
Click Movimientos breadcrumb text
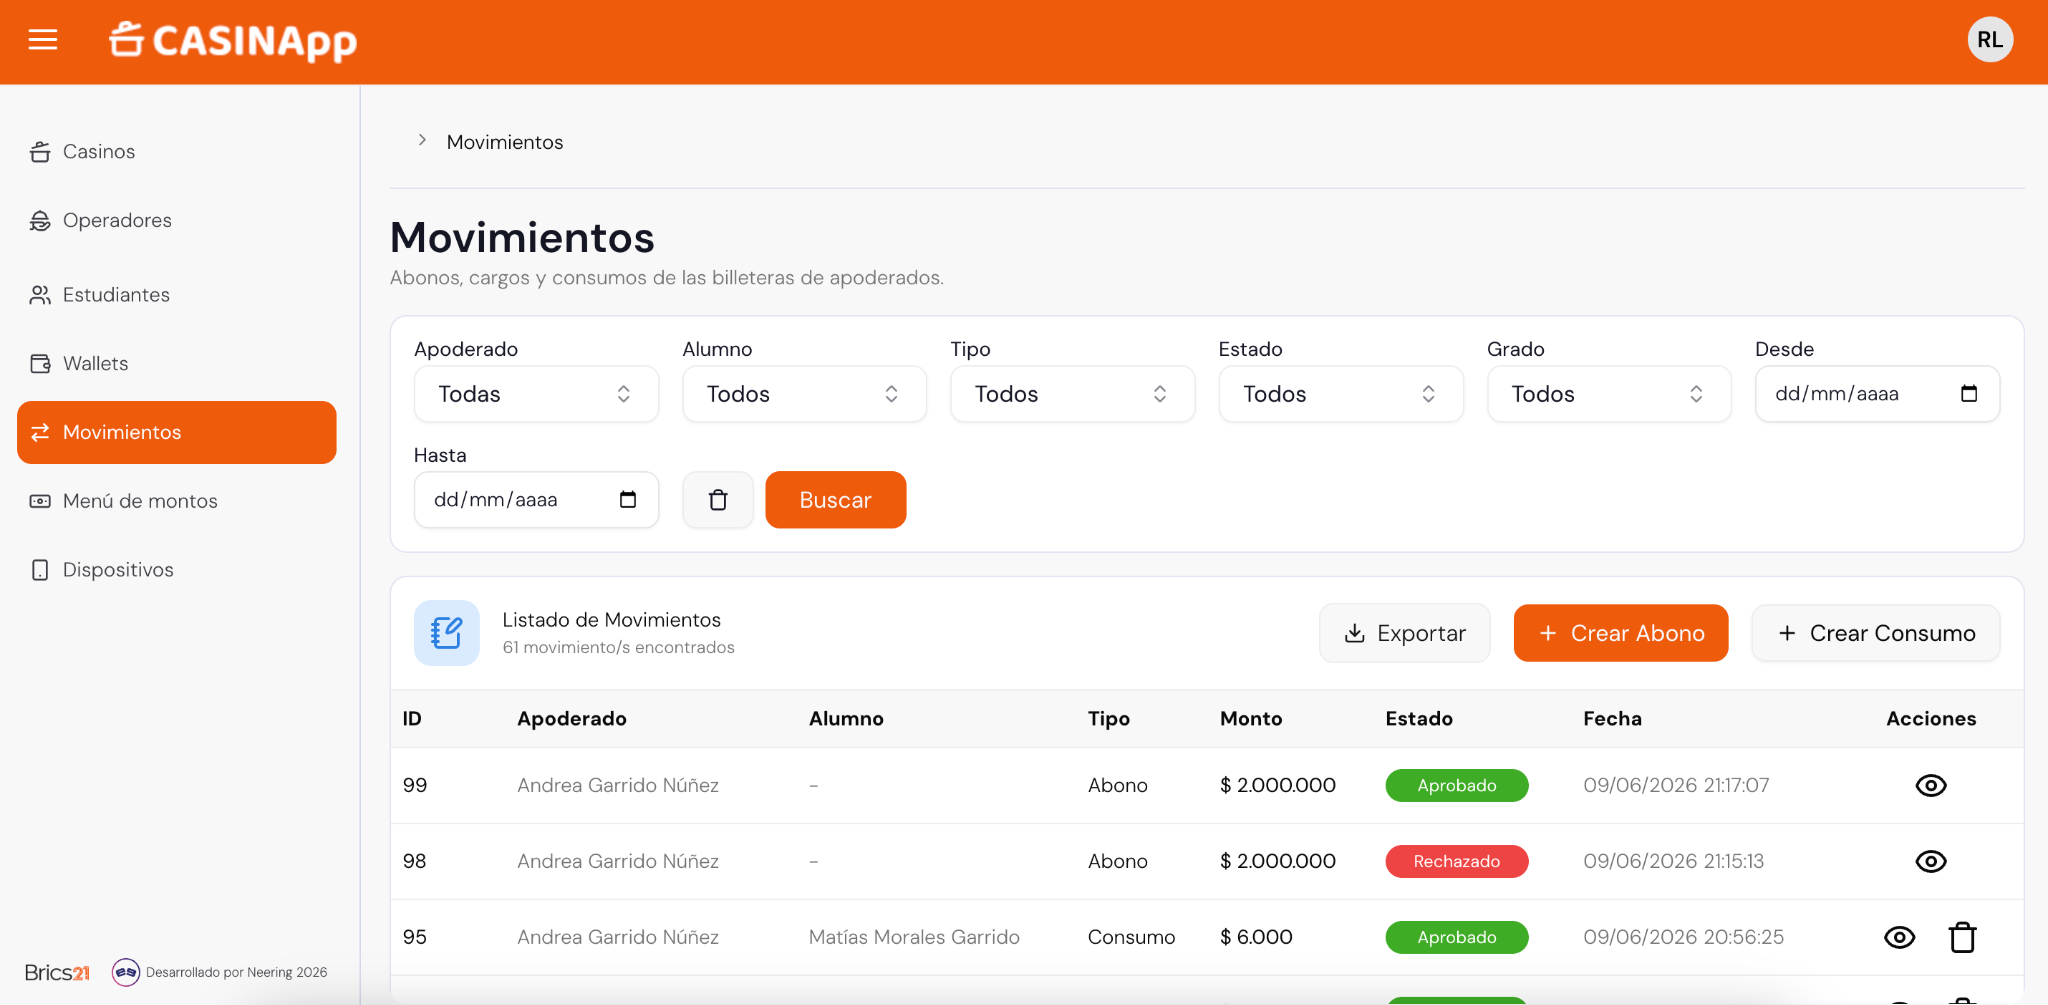505,142
